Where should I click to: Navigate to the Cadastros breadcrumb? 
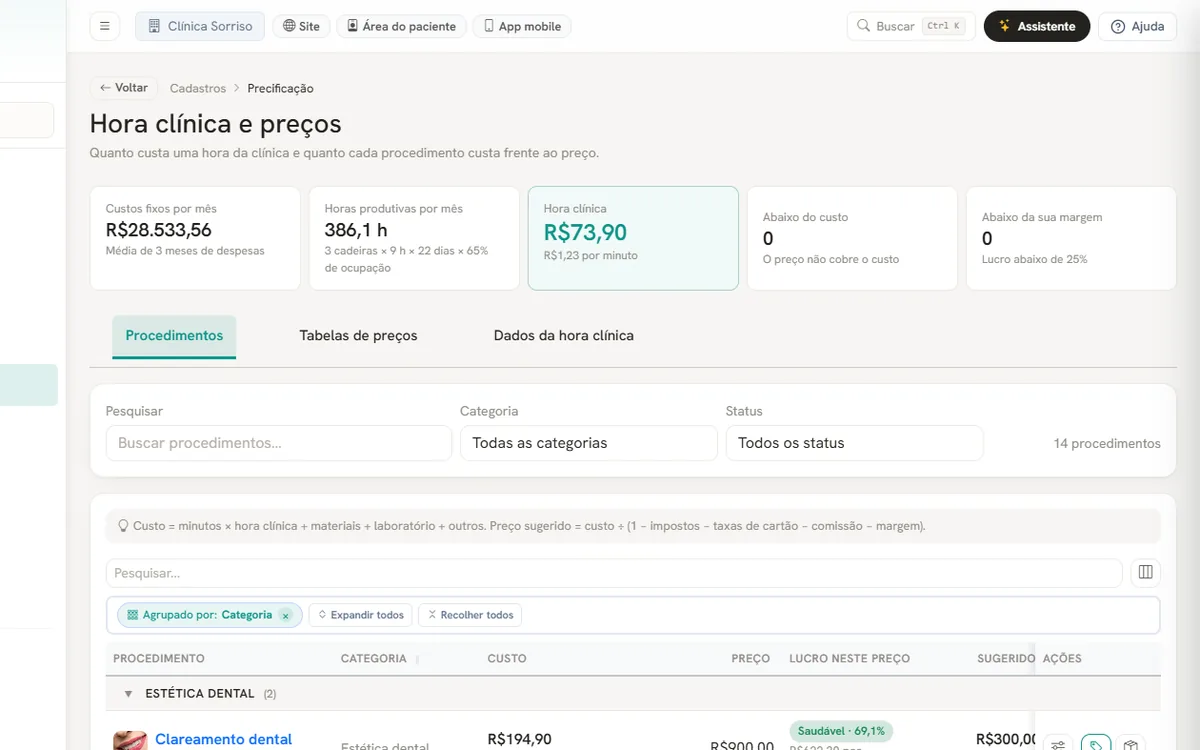pos(198,88)
